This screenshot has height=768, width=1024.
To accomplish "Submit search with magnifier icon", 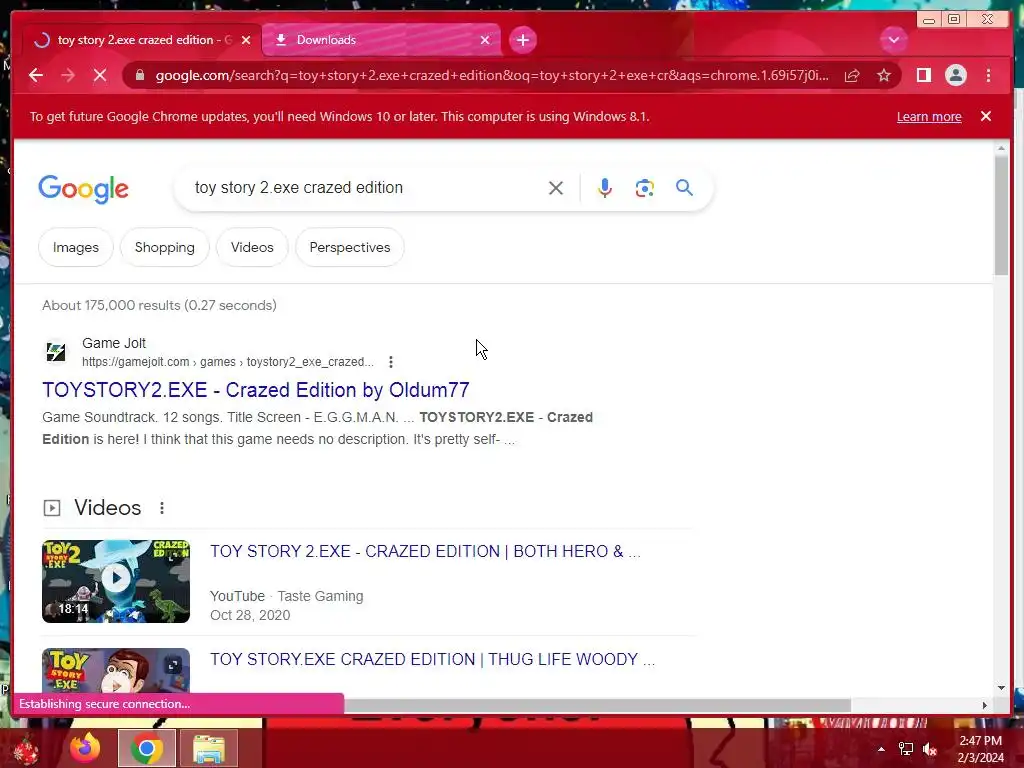I will (684, 188).
